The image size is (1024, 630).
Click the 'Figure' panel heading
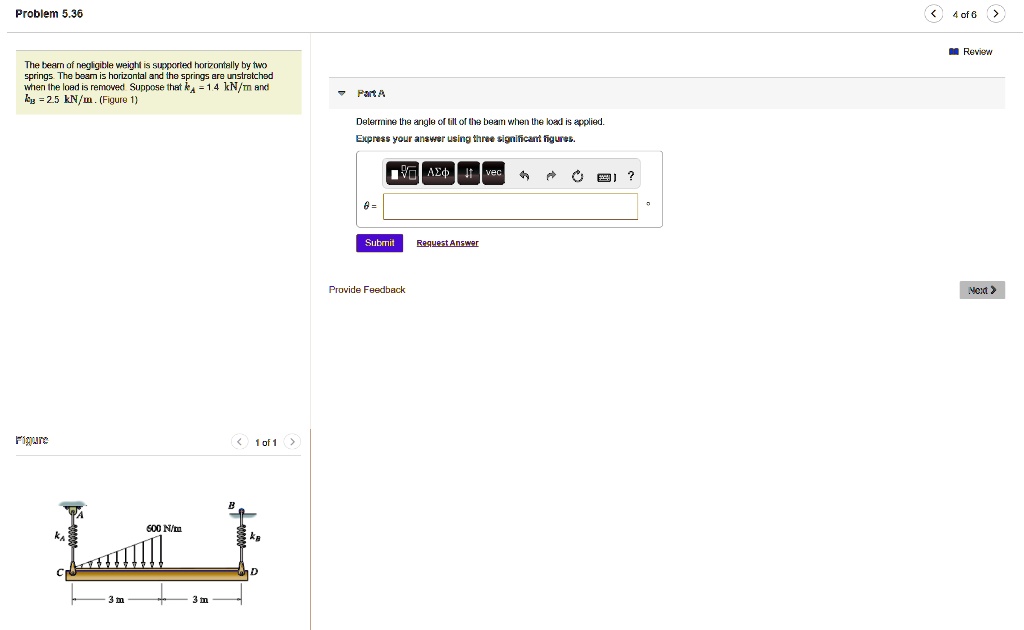(x=32, y=440)
